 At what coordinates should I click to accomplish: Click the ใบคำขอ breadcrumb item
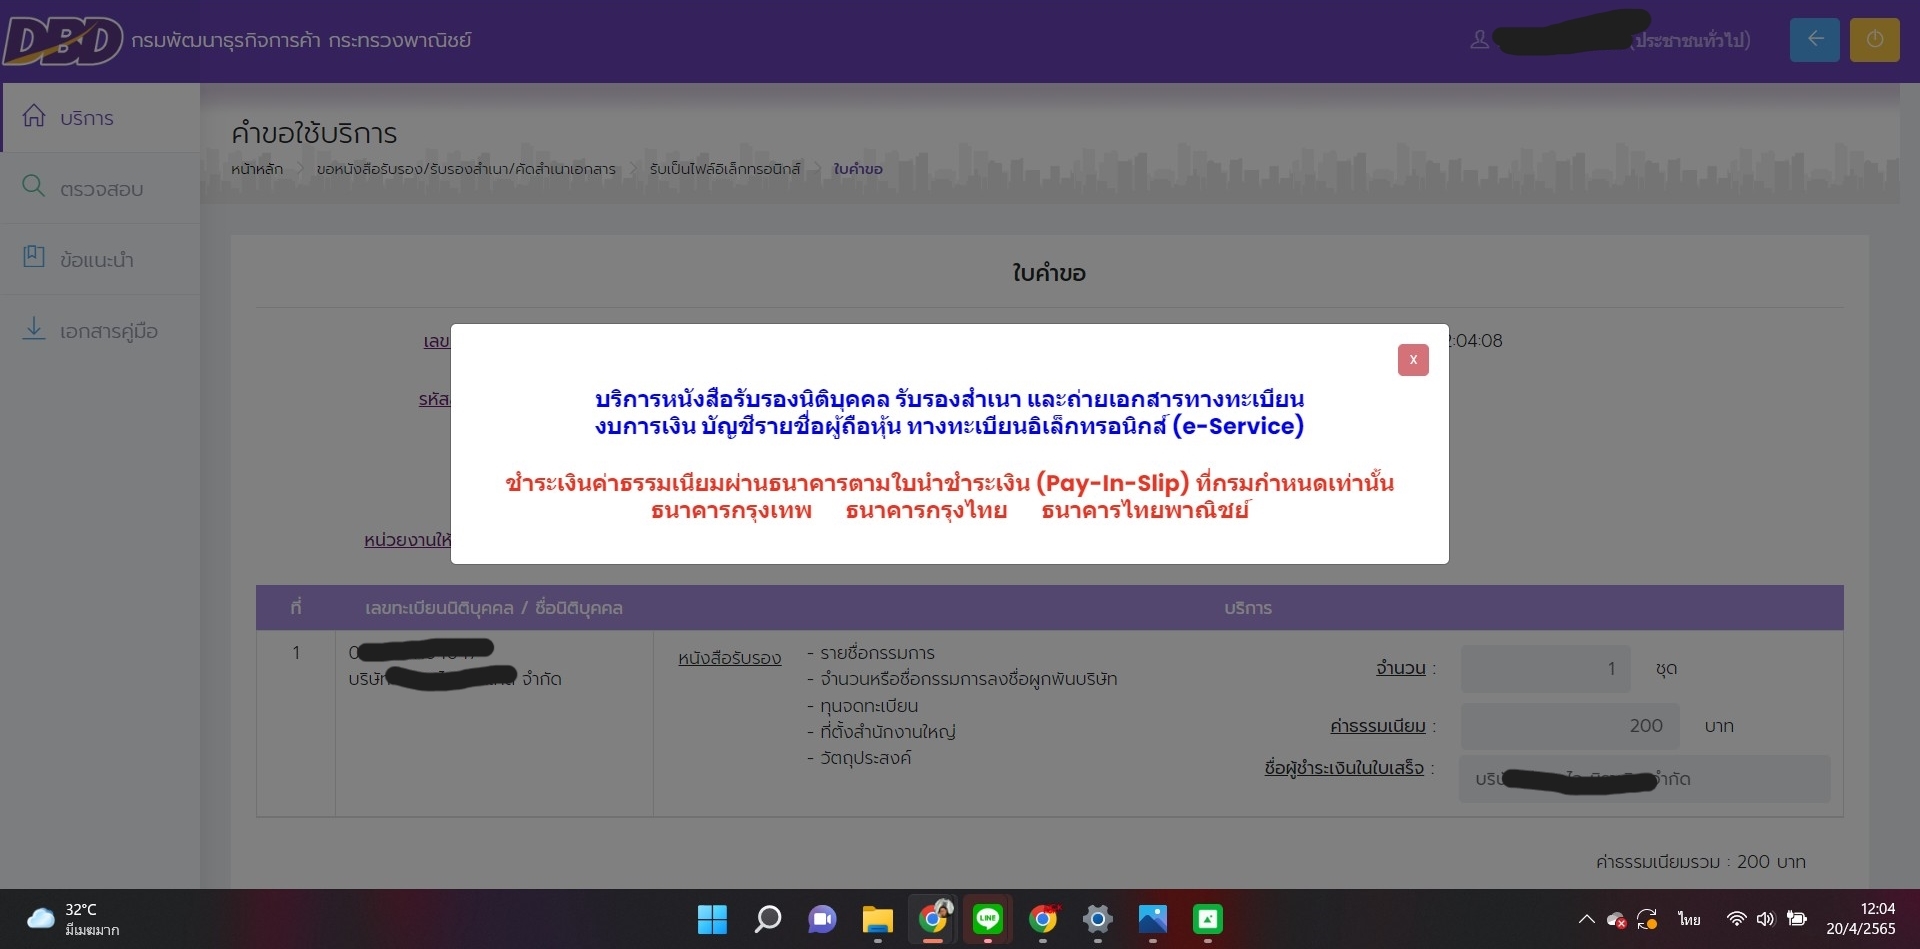click(x=858, y=169)
